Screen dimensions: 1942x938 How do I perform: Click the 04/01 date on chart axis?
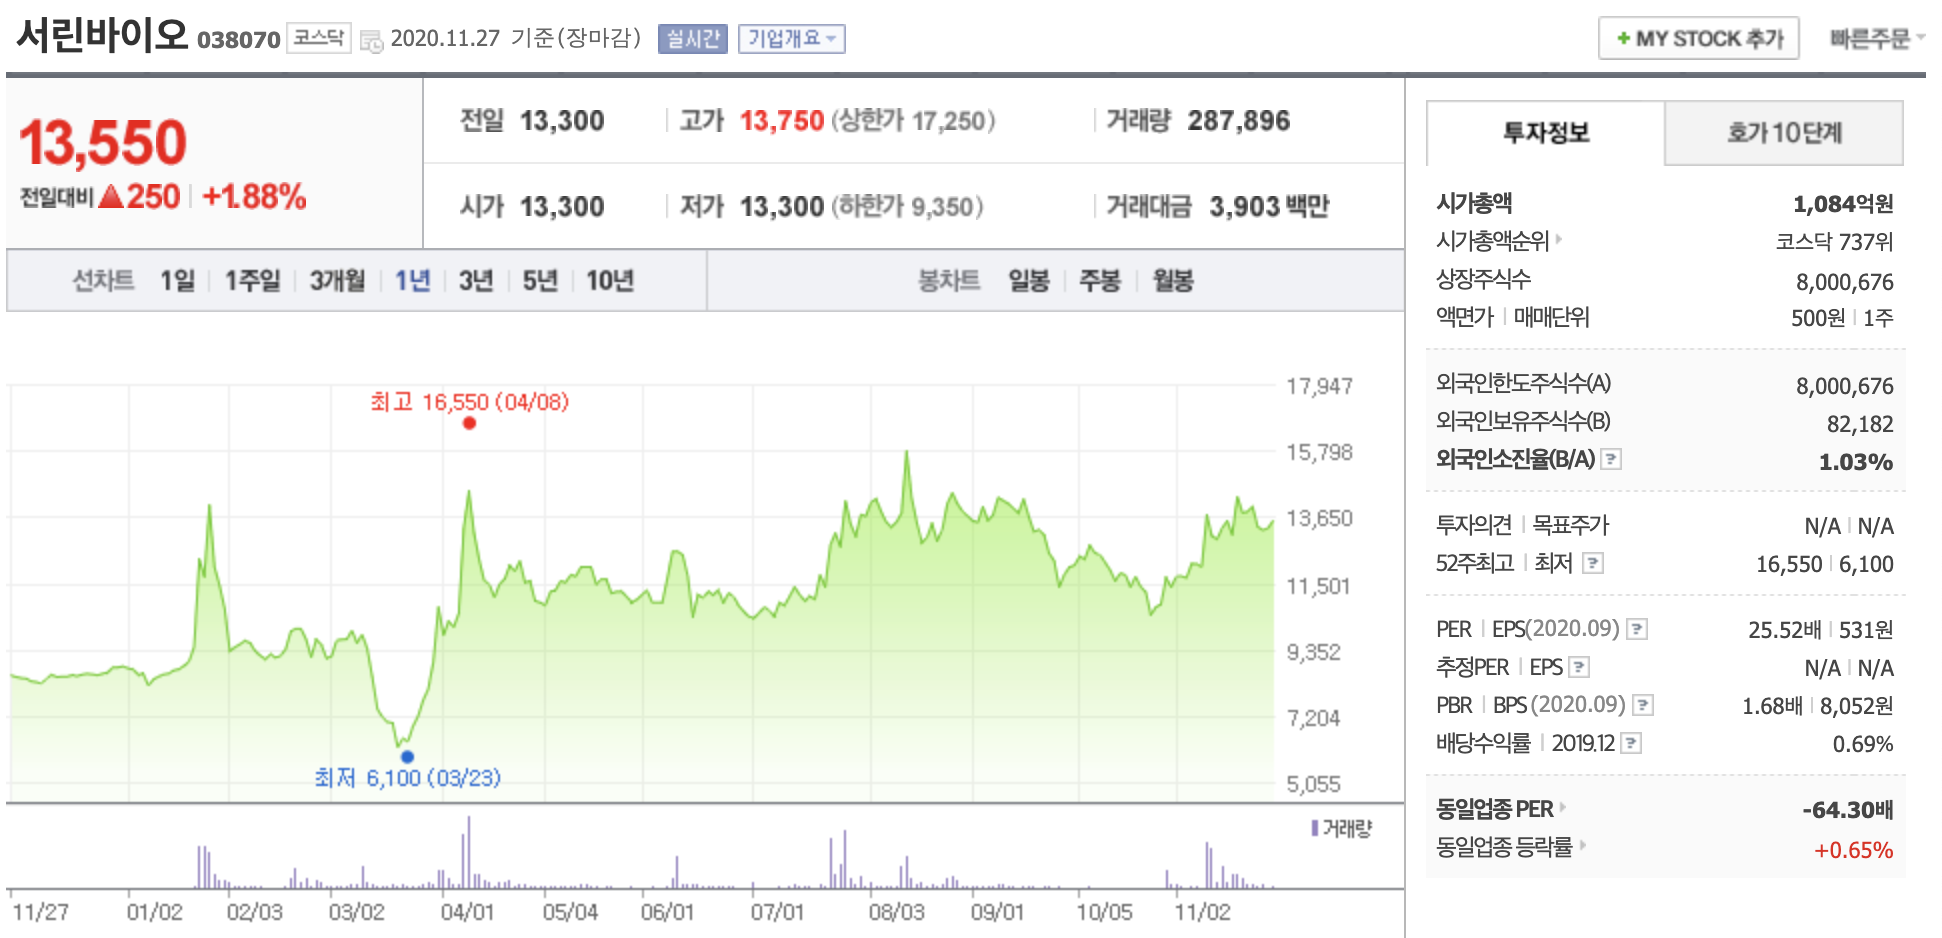coord(467,912)
